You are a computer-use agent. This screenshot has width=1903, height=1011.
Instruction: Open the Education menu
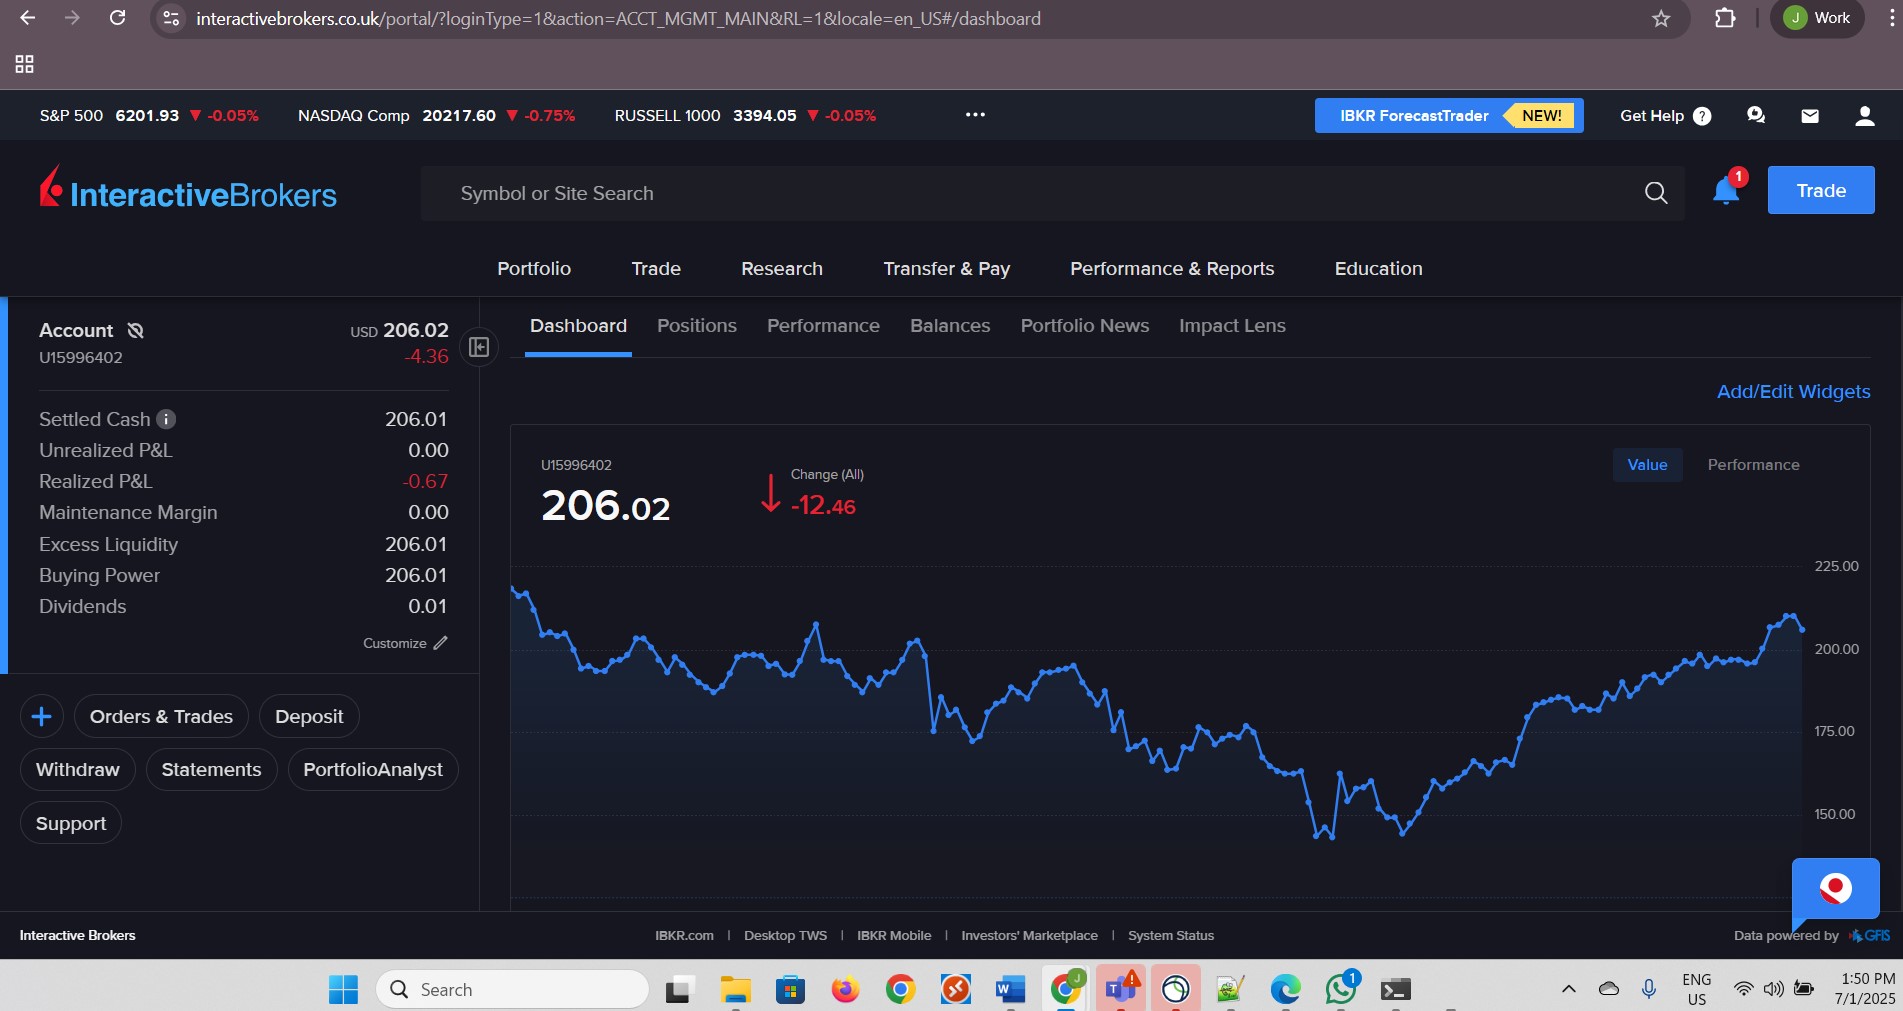1378,268
